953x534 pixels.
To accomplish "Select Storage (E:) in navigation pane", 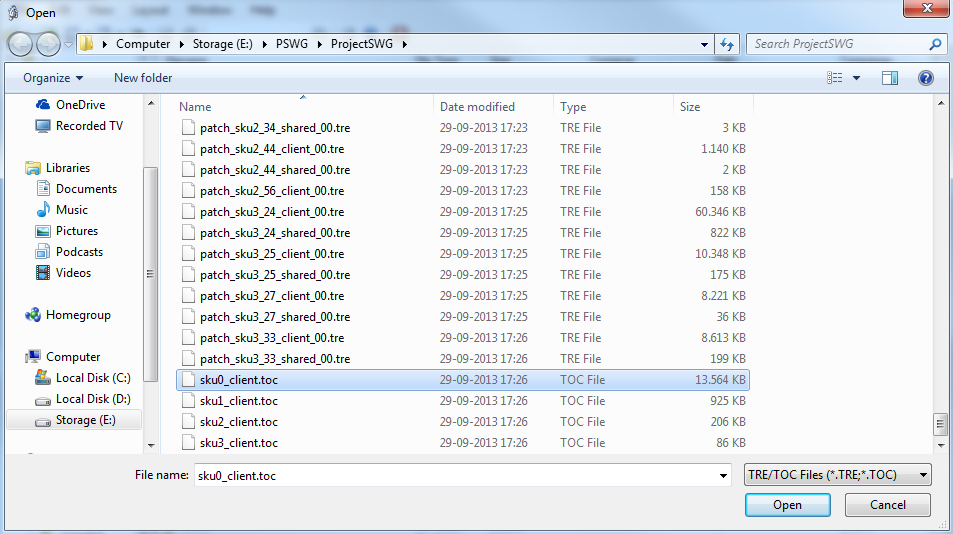I will pyautogui.click(x=74, y=420).
